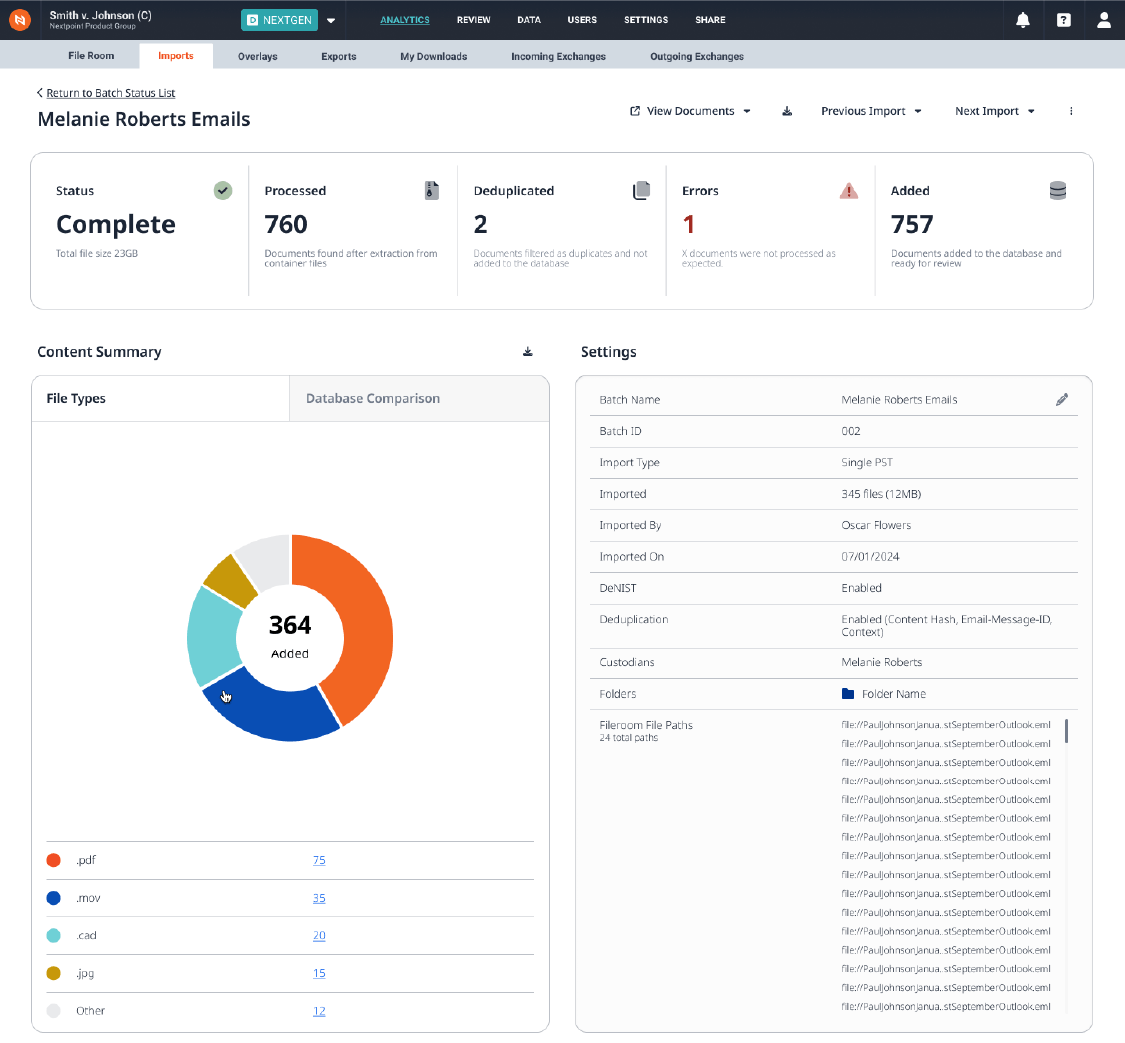
Task: Click the notifications bell icon
Action: [1023, 20]
